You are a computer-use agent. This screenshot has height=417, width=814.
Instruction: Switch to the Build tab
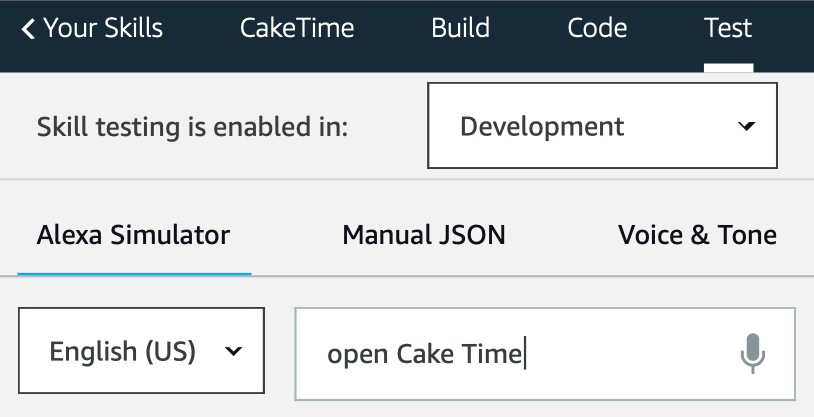click(460, 29)
